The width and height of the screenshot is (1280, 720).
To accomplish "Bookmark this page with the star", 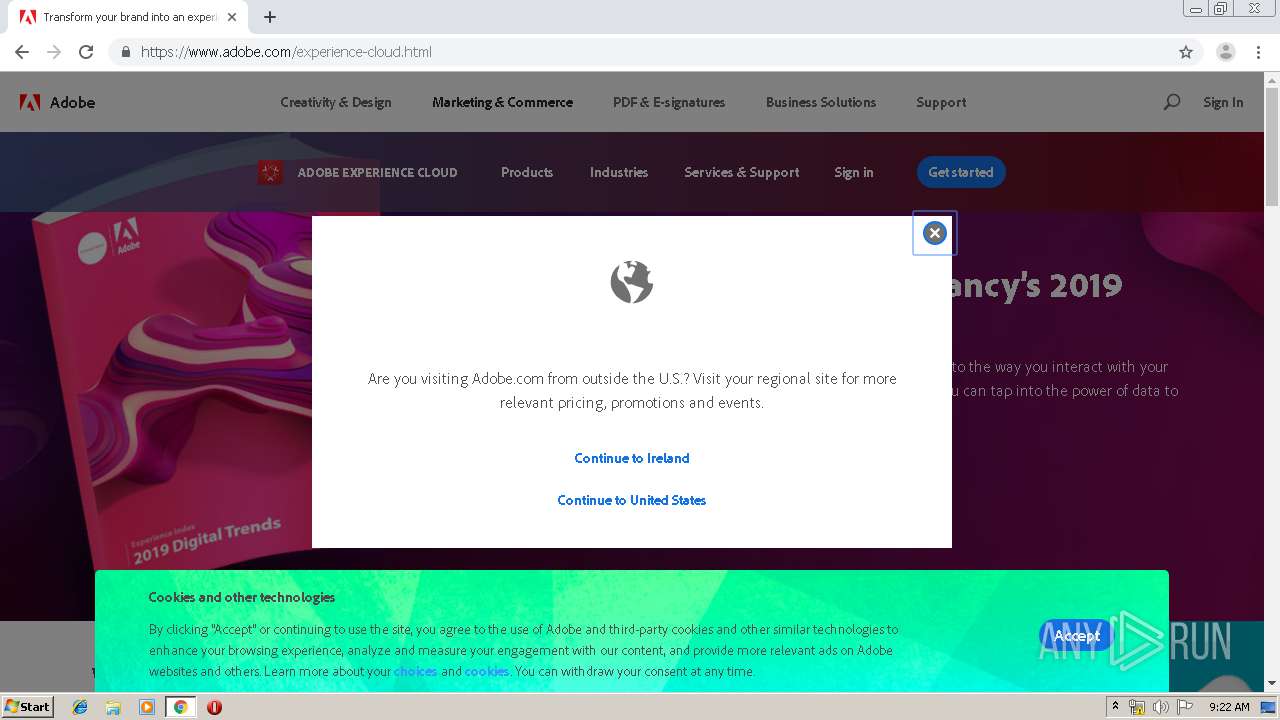I will click(x=1186, y=52).
